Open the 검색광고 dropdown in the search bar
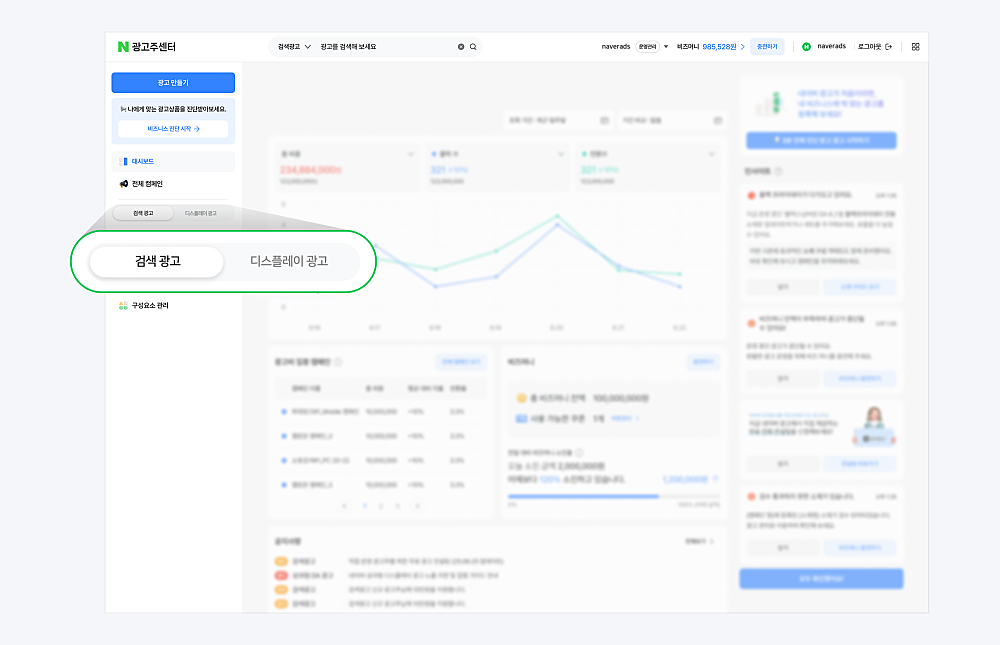This screenshot has width=1000, height=645. click(x=294, y=47)
